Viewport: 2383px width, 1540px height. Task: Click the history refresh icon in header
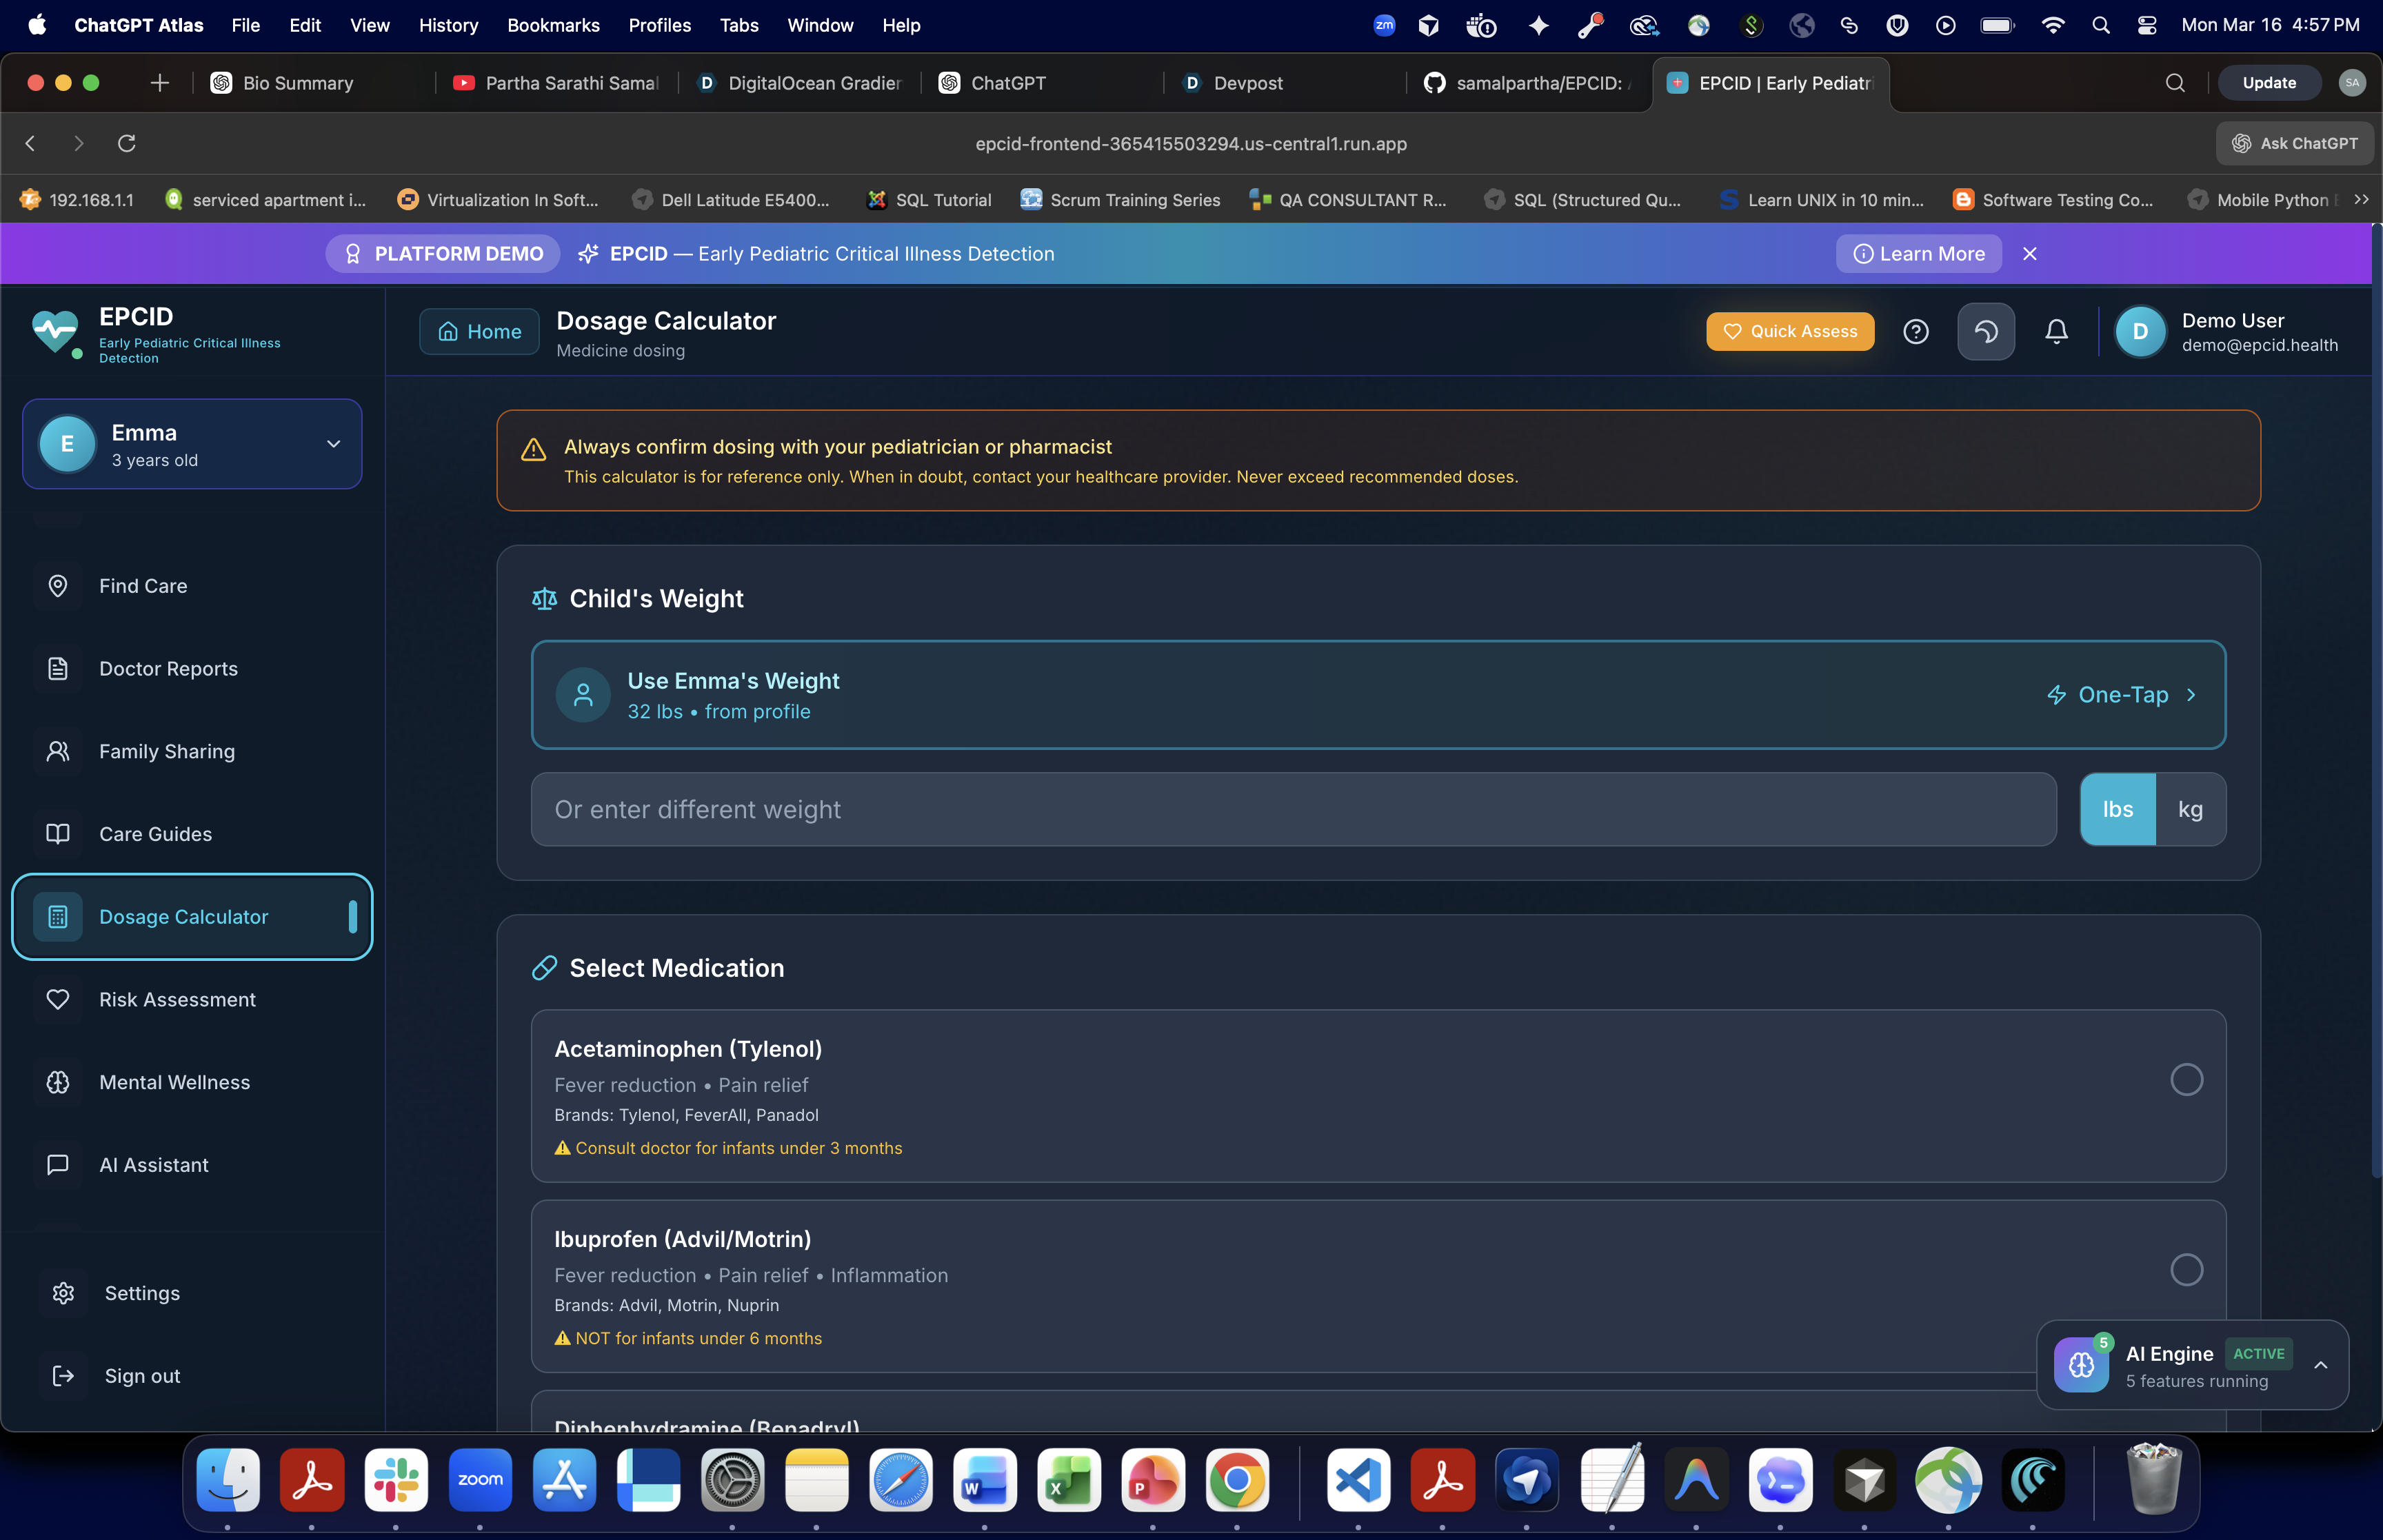(1985, 331)
